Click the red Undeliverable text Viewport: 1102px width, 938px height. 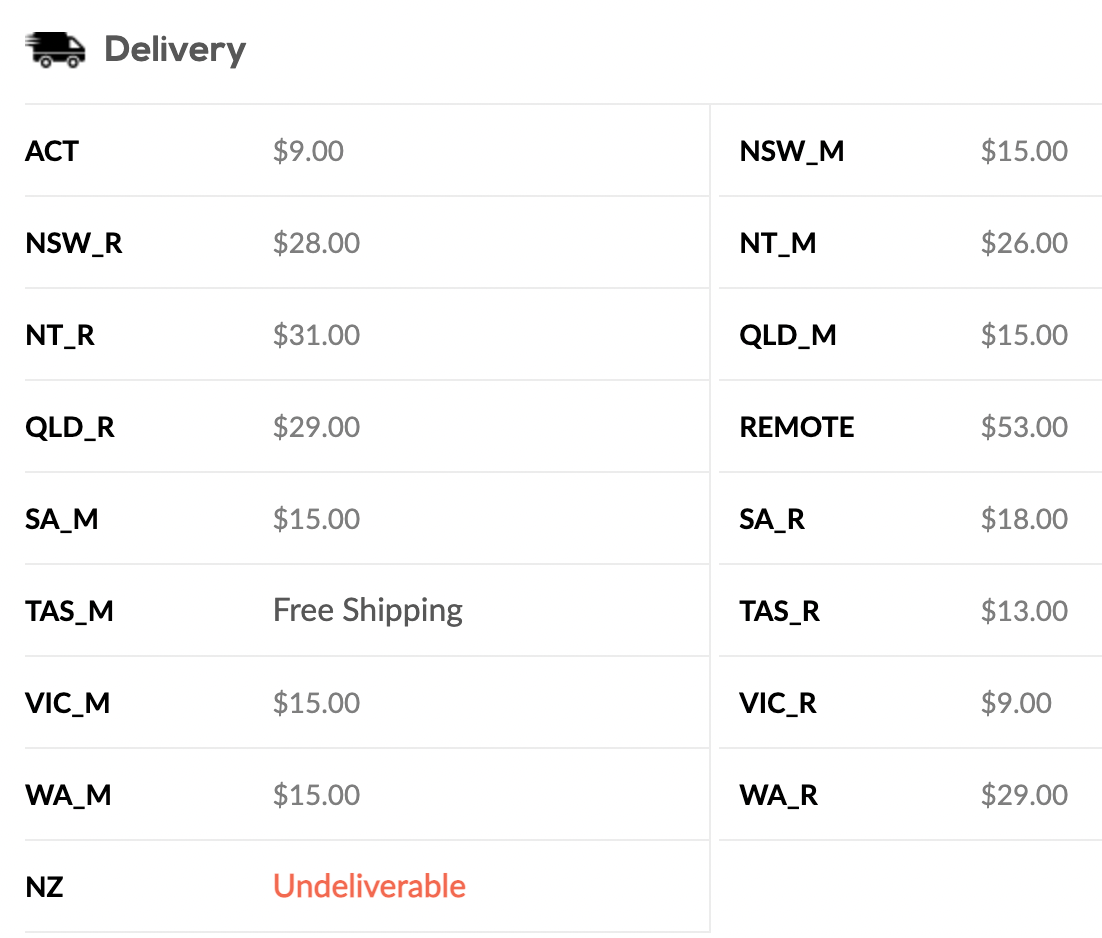coord(370,887)
